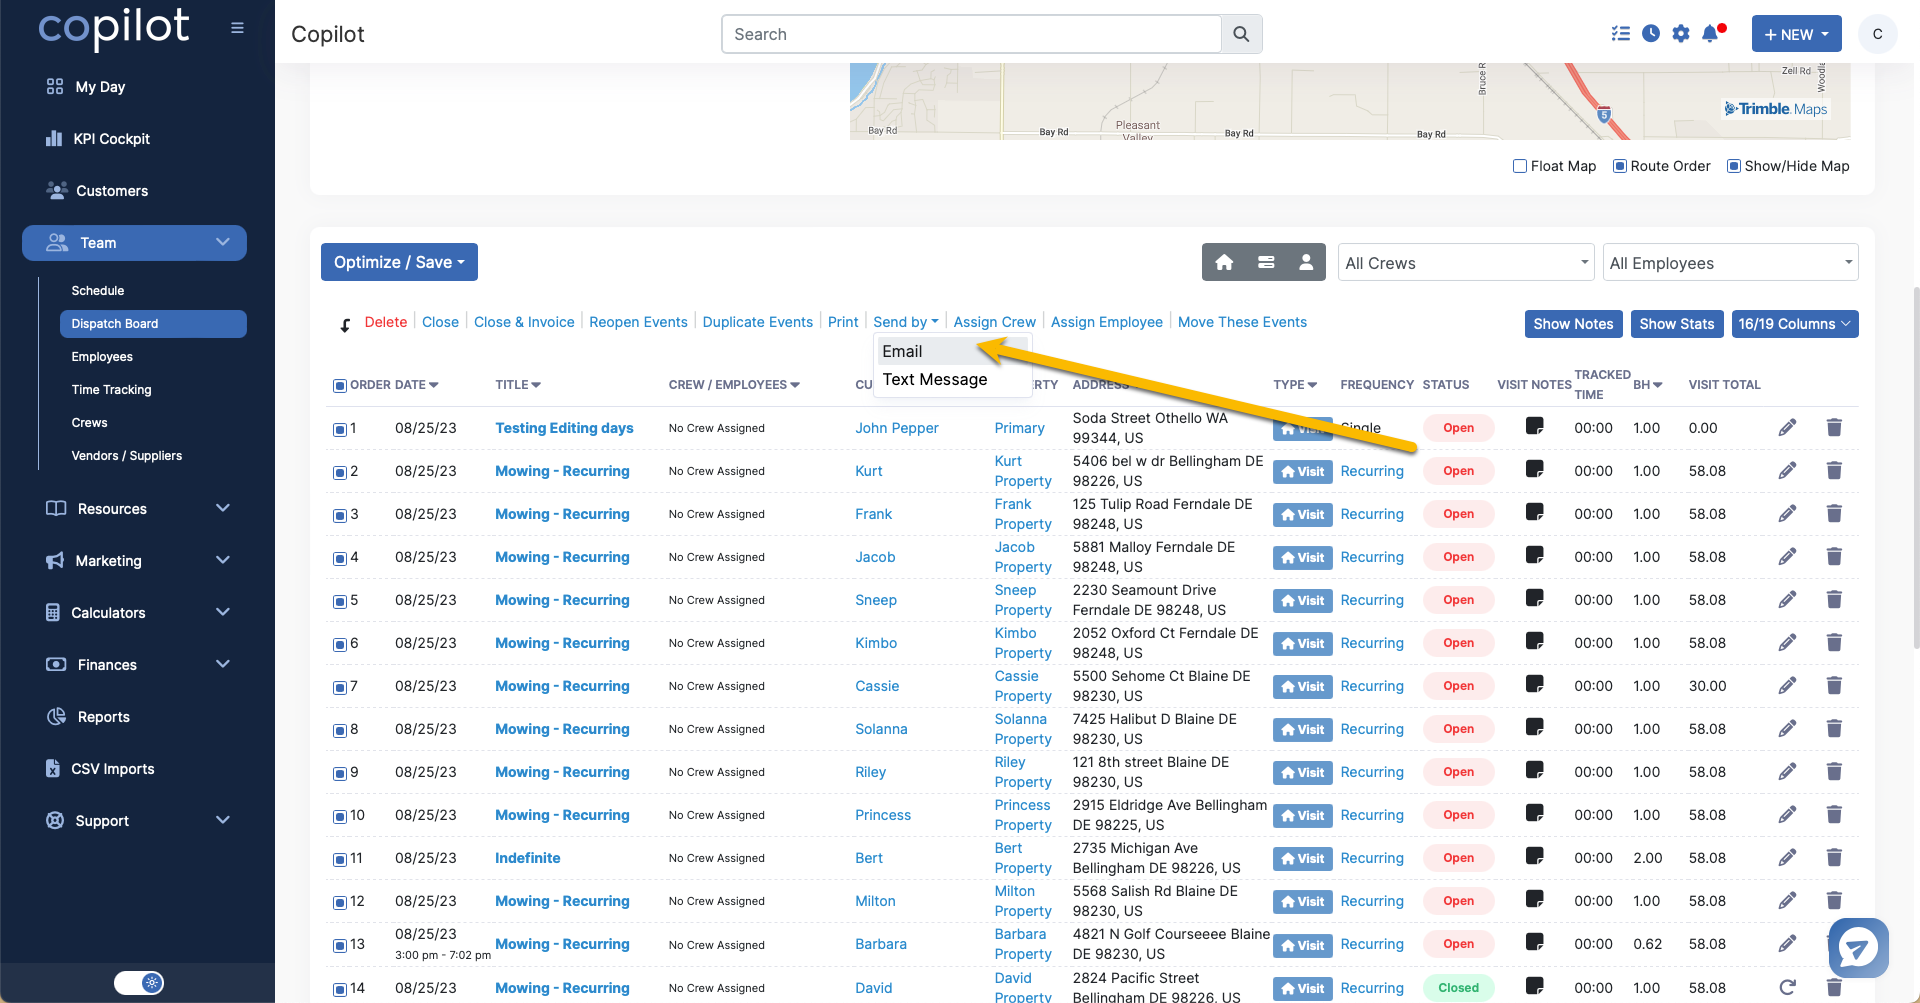This screenshot has width=1920, height=1003.
Task: Open the 16/19 Columns dropdown
Action: (x=1795, y=324)
